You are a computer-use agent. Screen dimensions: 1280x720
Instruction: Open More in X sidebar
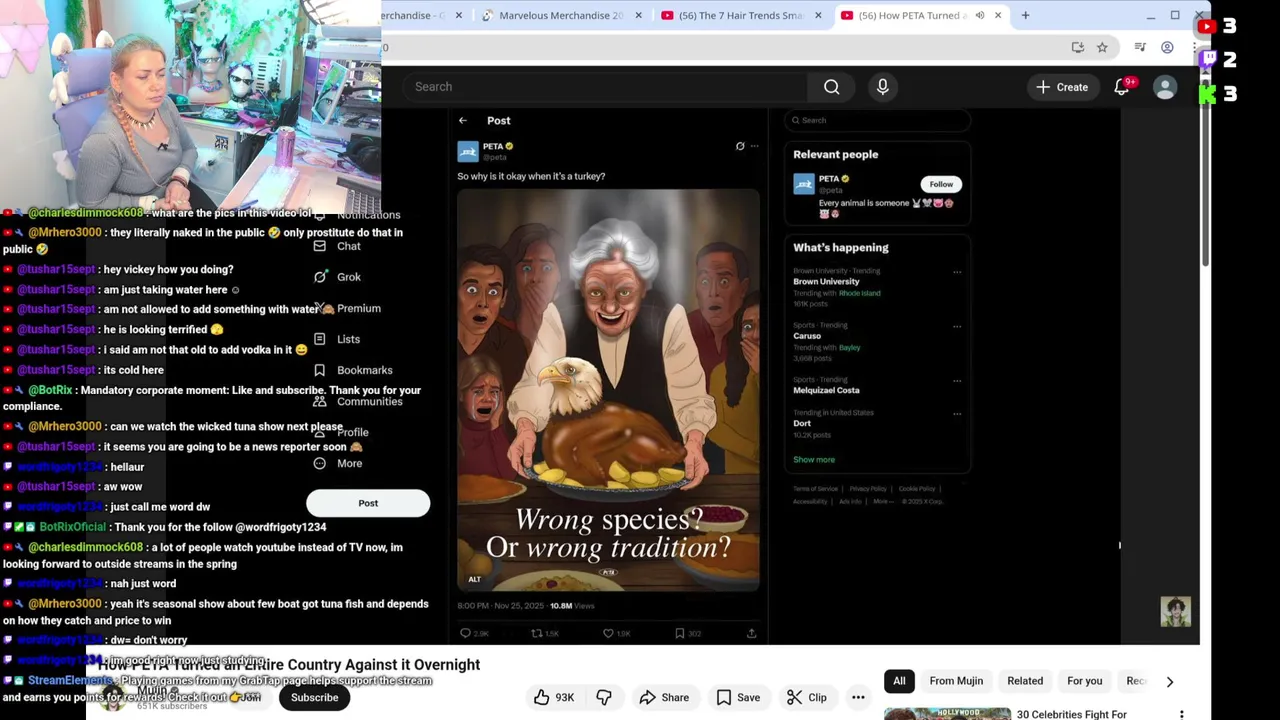[x=338, y=463]
